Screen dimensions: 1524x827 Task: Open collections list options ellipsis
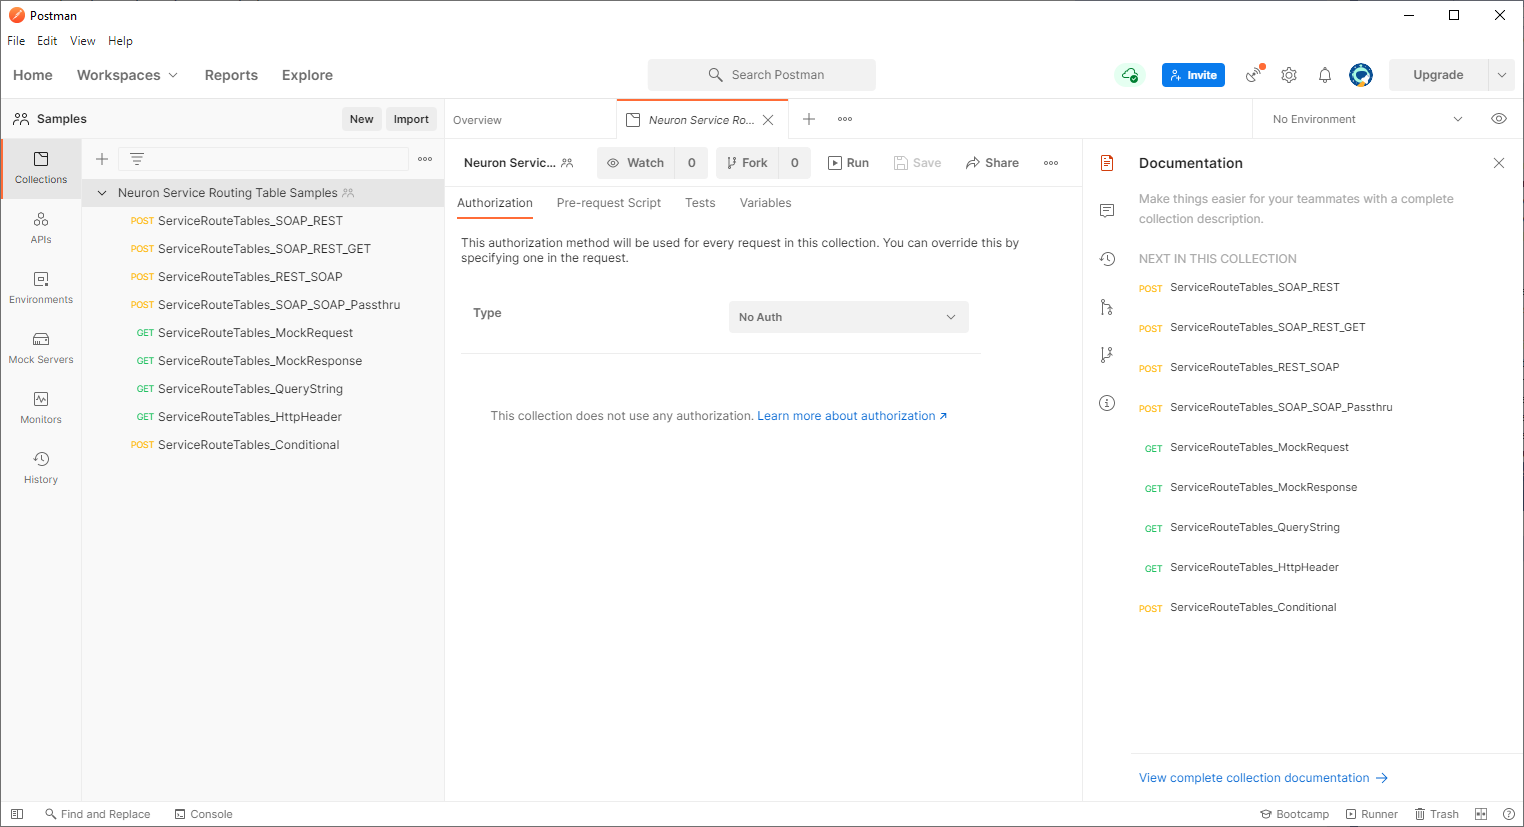coord(425,159)
